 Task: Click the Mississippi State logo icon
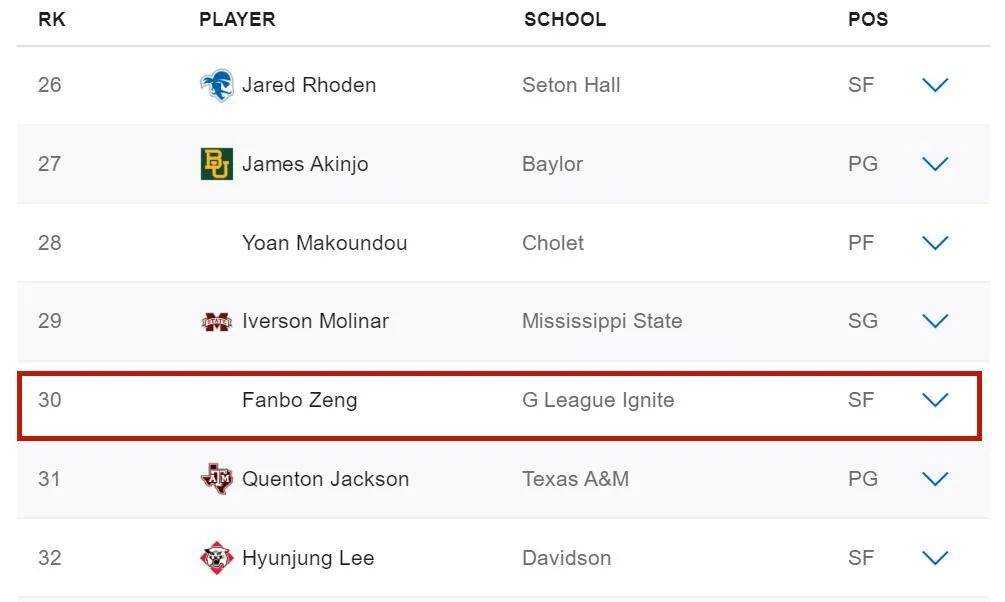coord(217,321)
